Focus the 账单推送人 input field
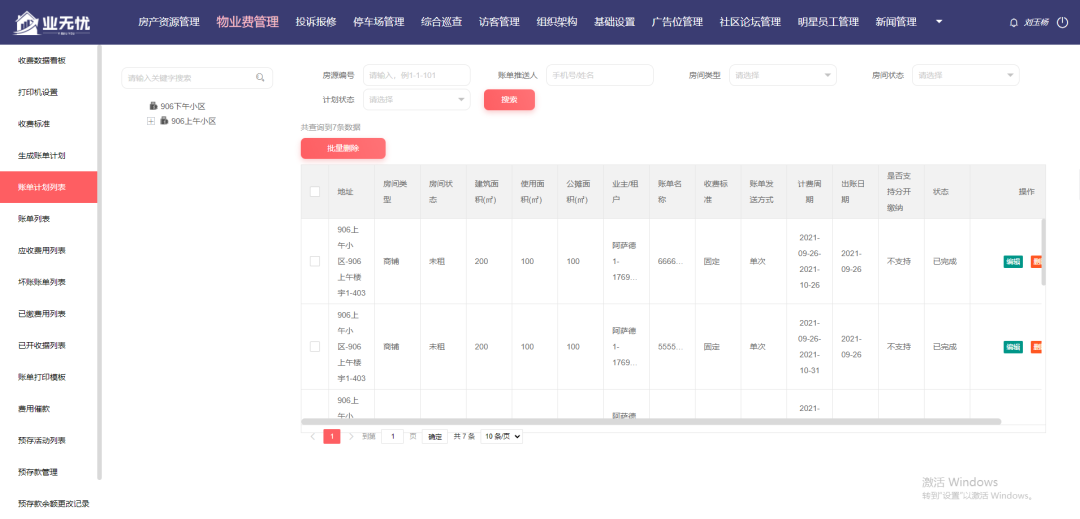This screenshot has height=519, width=1080. pyautogui.click(x=599, y=75)
